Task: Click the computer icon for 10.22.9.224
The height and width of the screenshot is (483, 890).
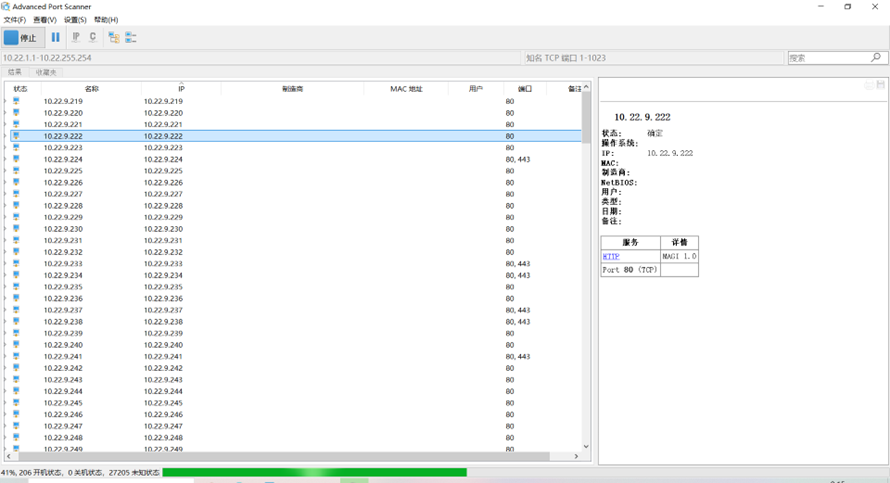Action: [16, 159]
